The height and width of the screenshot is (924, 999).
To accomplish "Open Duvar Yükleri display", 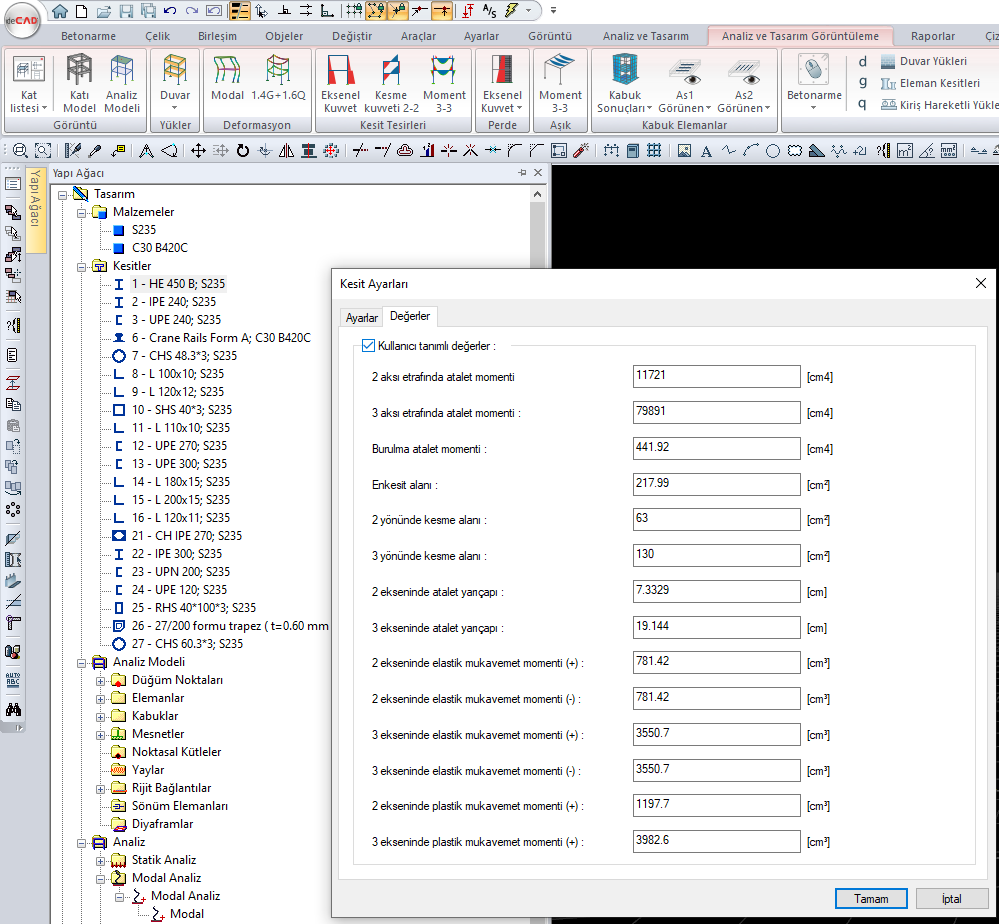I will (x=923, y=61).
